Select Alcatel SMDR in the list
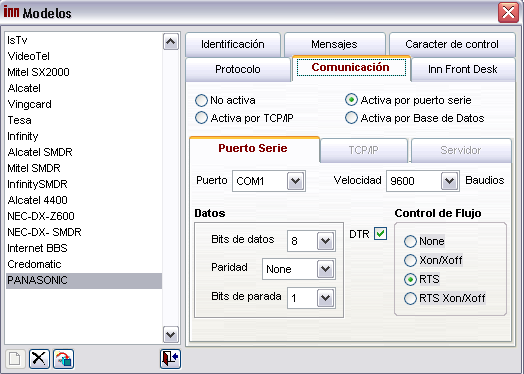 tap(84, 152)
